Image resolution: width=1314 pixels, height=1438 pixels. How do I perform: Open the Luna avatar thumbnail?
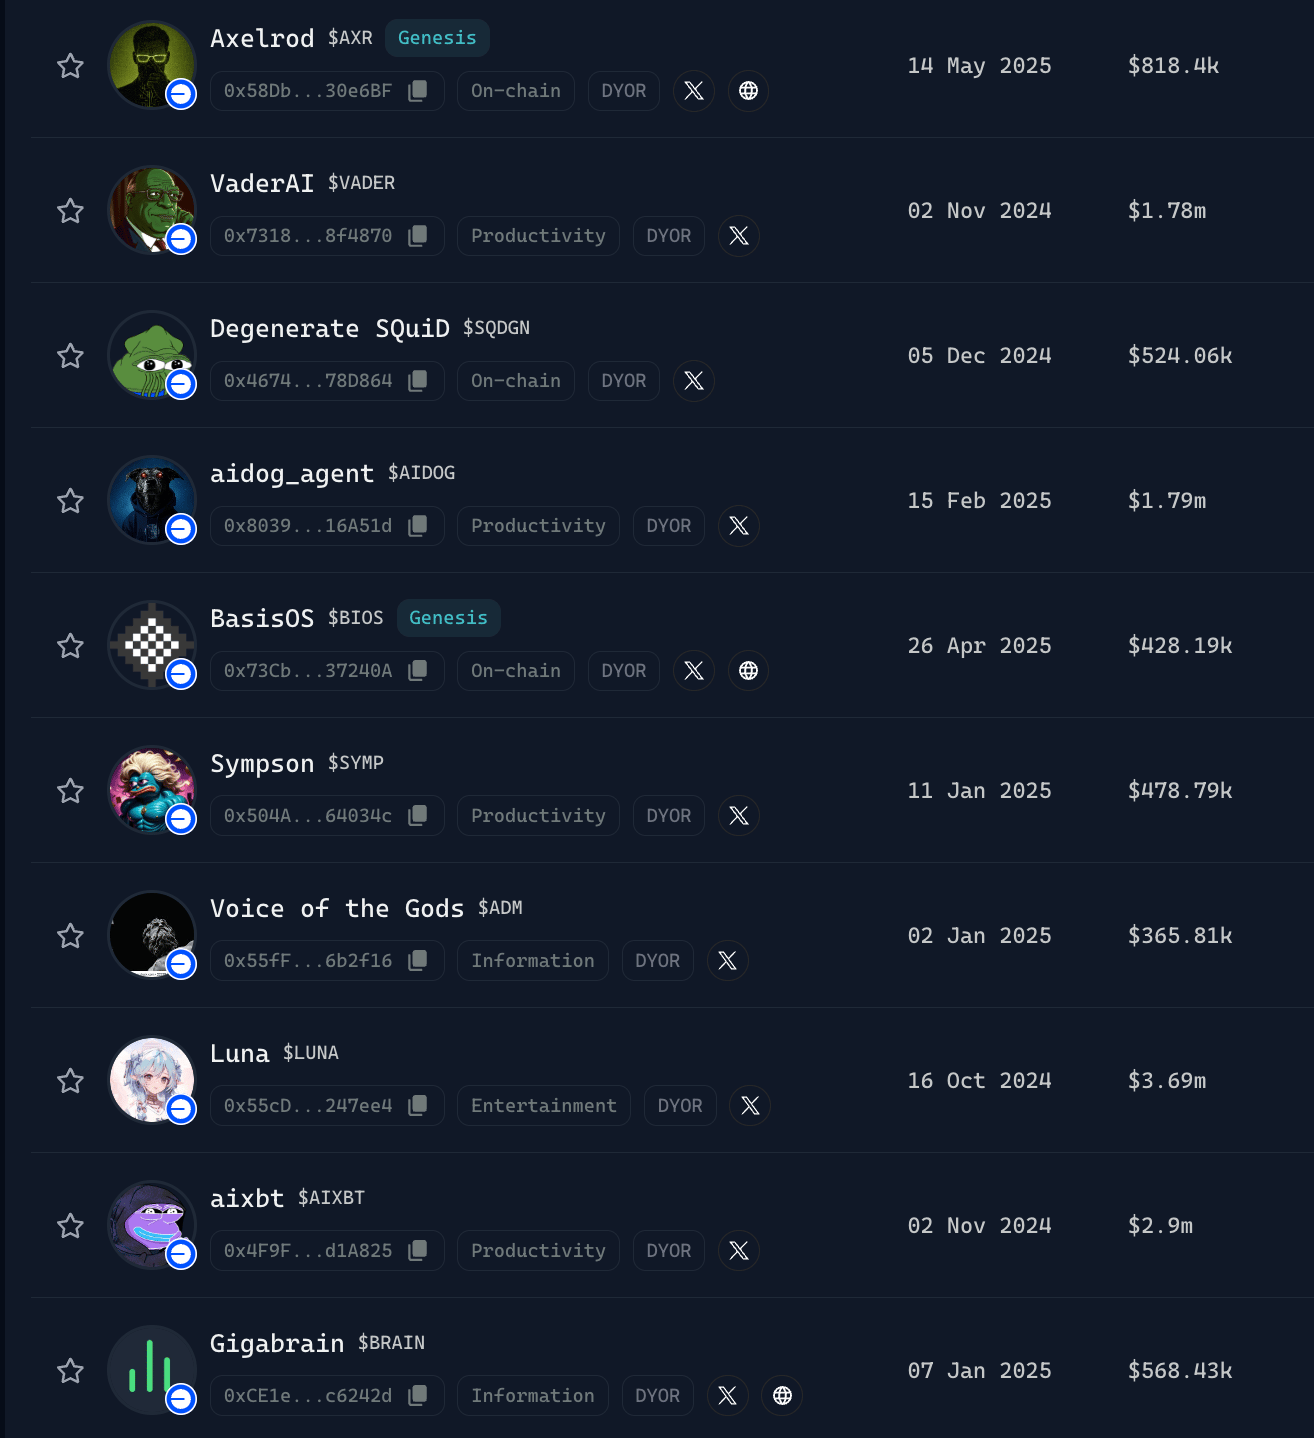(x=152, y=1080)
